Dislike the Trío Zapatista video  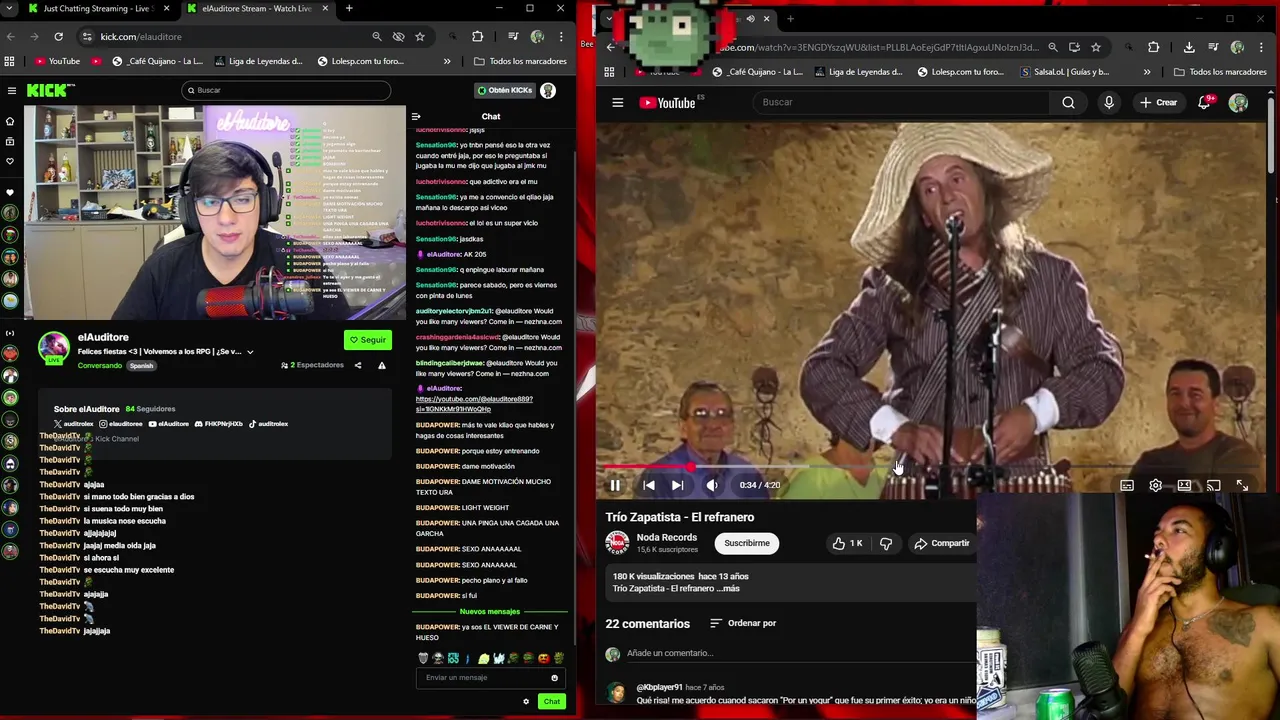[886, 543]
